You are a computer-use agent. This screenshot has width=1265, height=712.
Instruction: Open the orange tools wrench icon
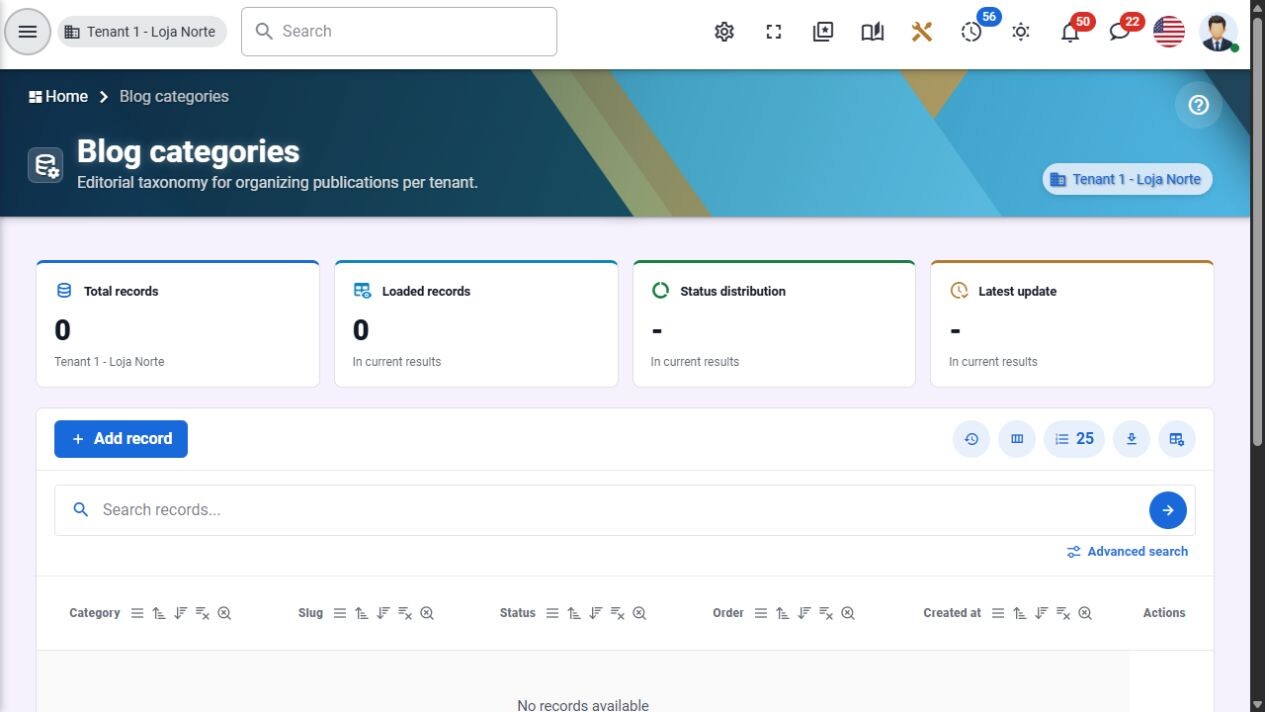click(922, 32)
